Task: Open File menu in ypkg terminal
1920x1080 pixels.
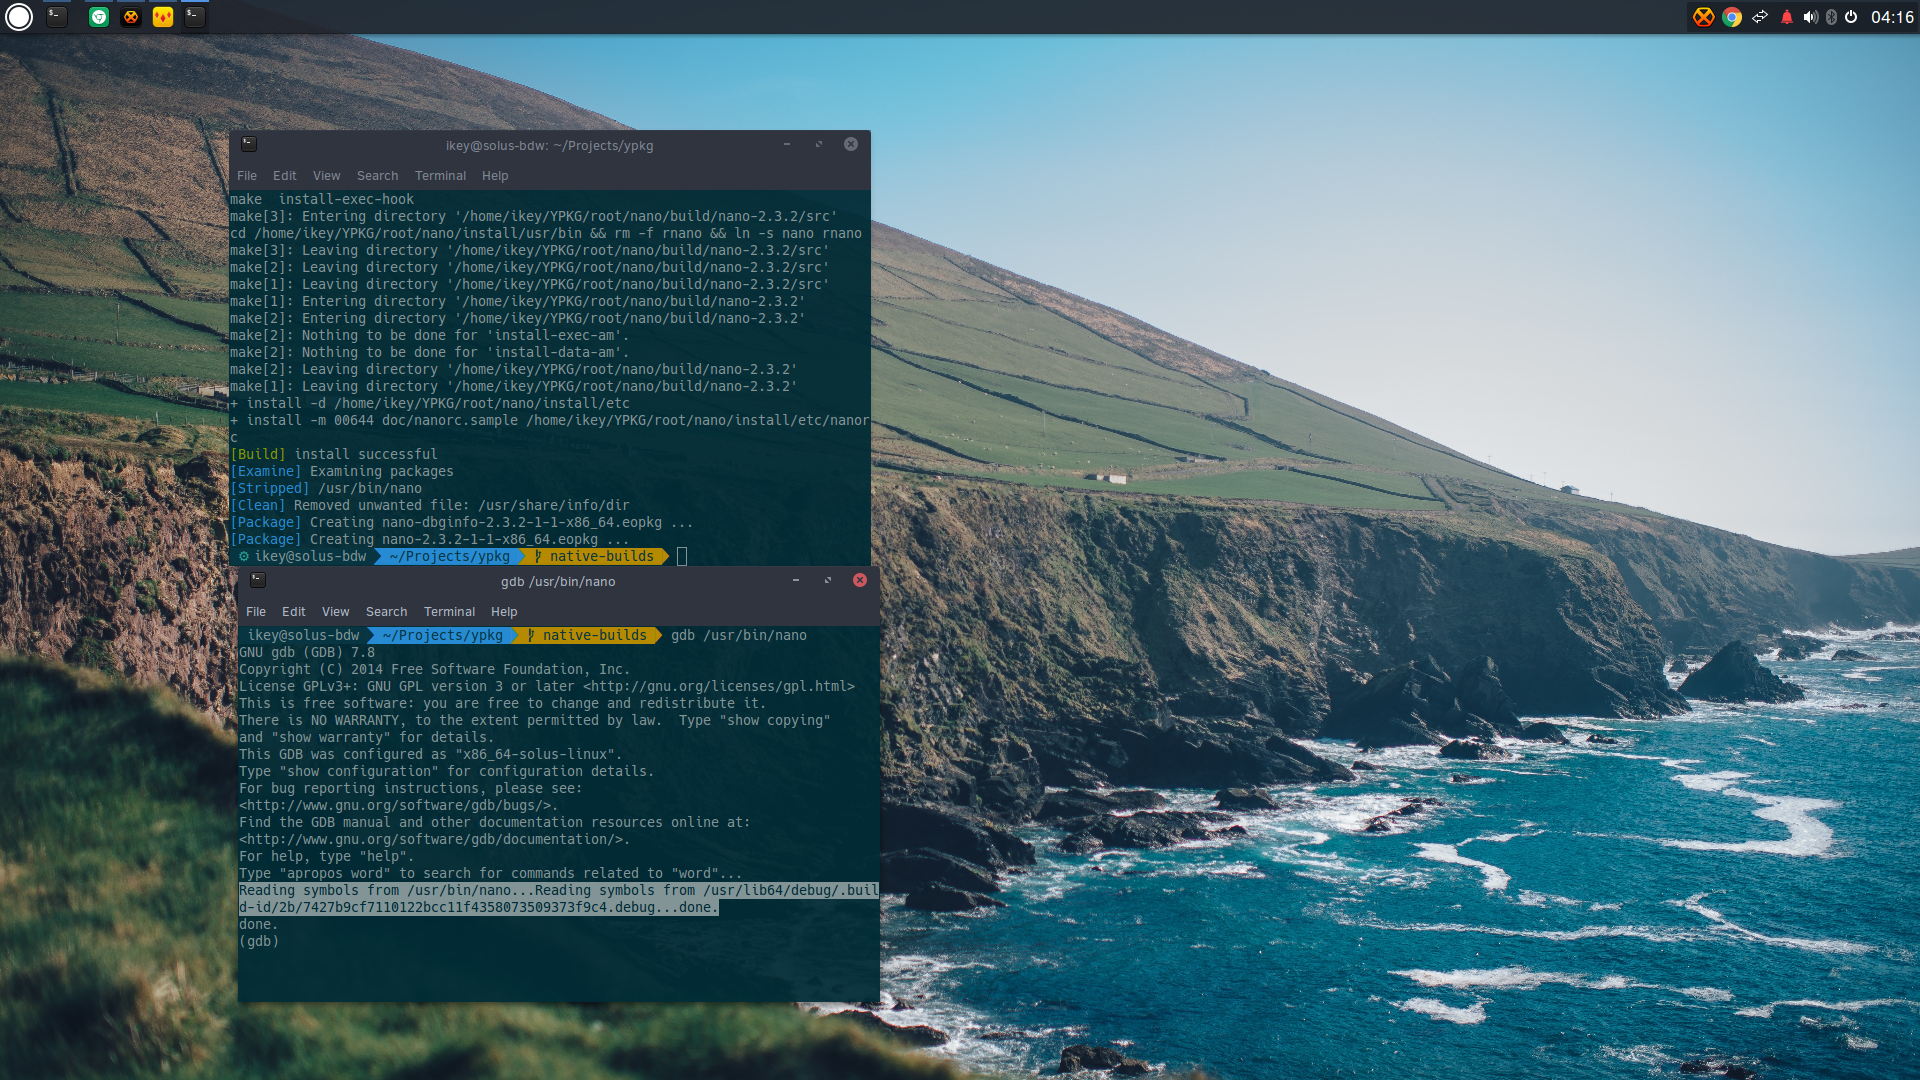Action: (x=247, y=176)
